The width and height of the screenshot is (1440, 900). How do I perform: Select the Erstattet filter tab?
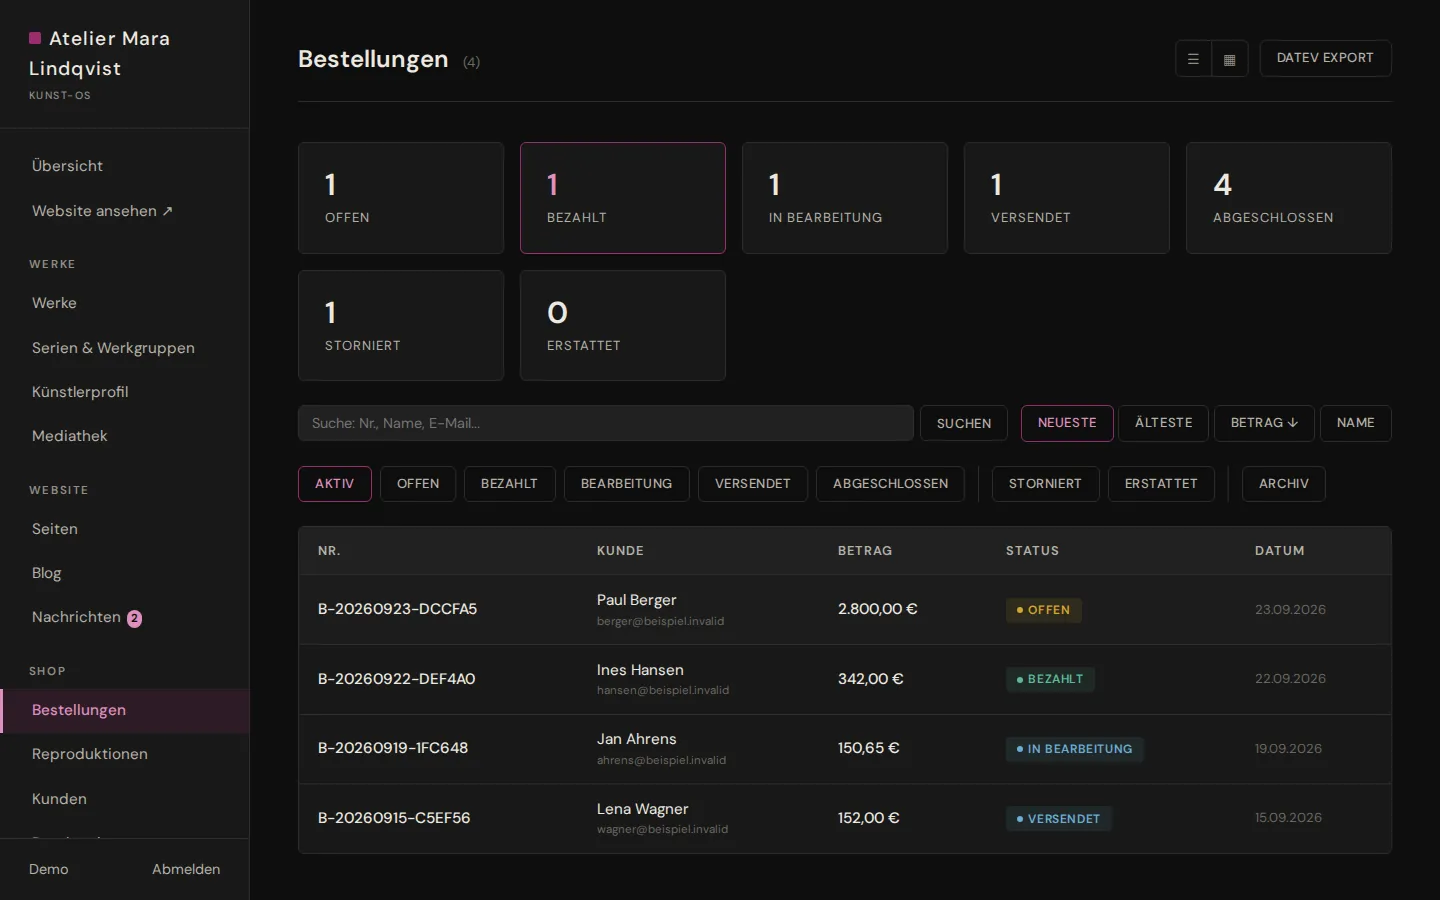(x=1161, y=484)
